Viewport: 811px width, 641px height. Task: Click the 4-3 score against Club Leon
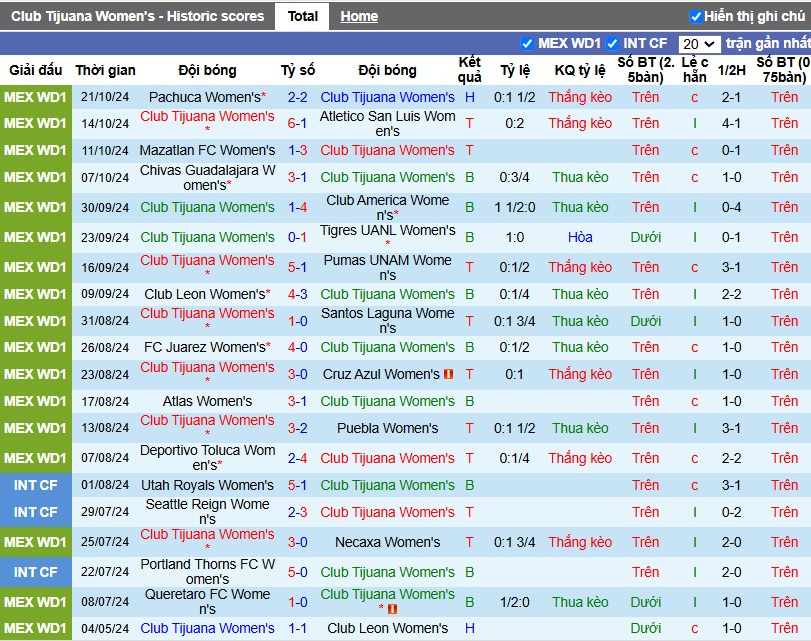point(297,294)
